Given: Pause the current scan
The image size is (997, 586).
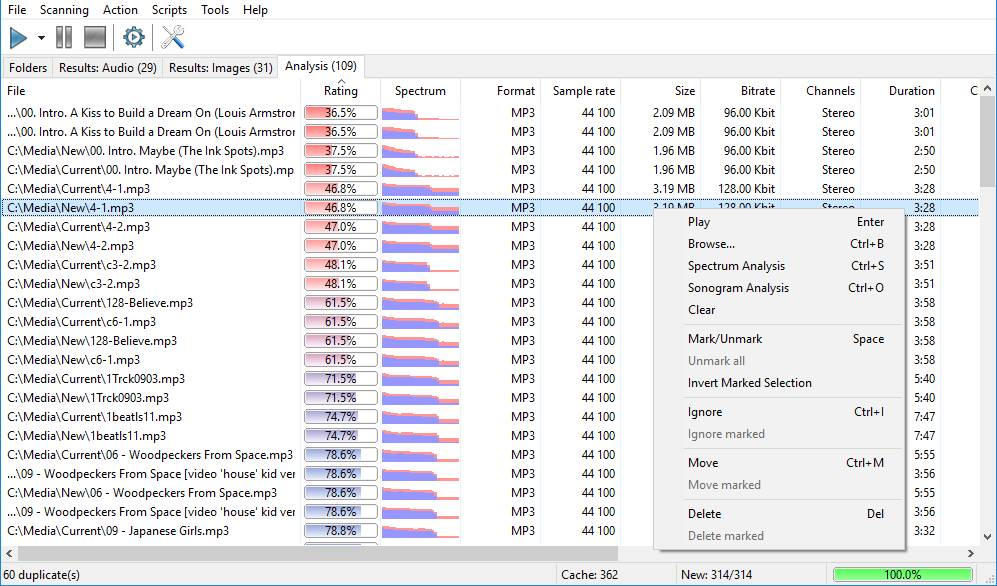Looking at the screenshot, I should [x=63, y=37].
